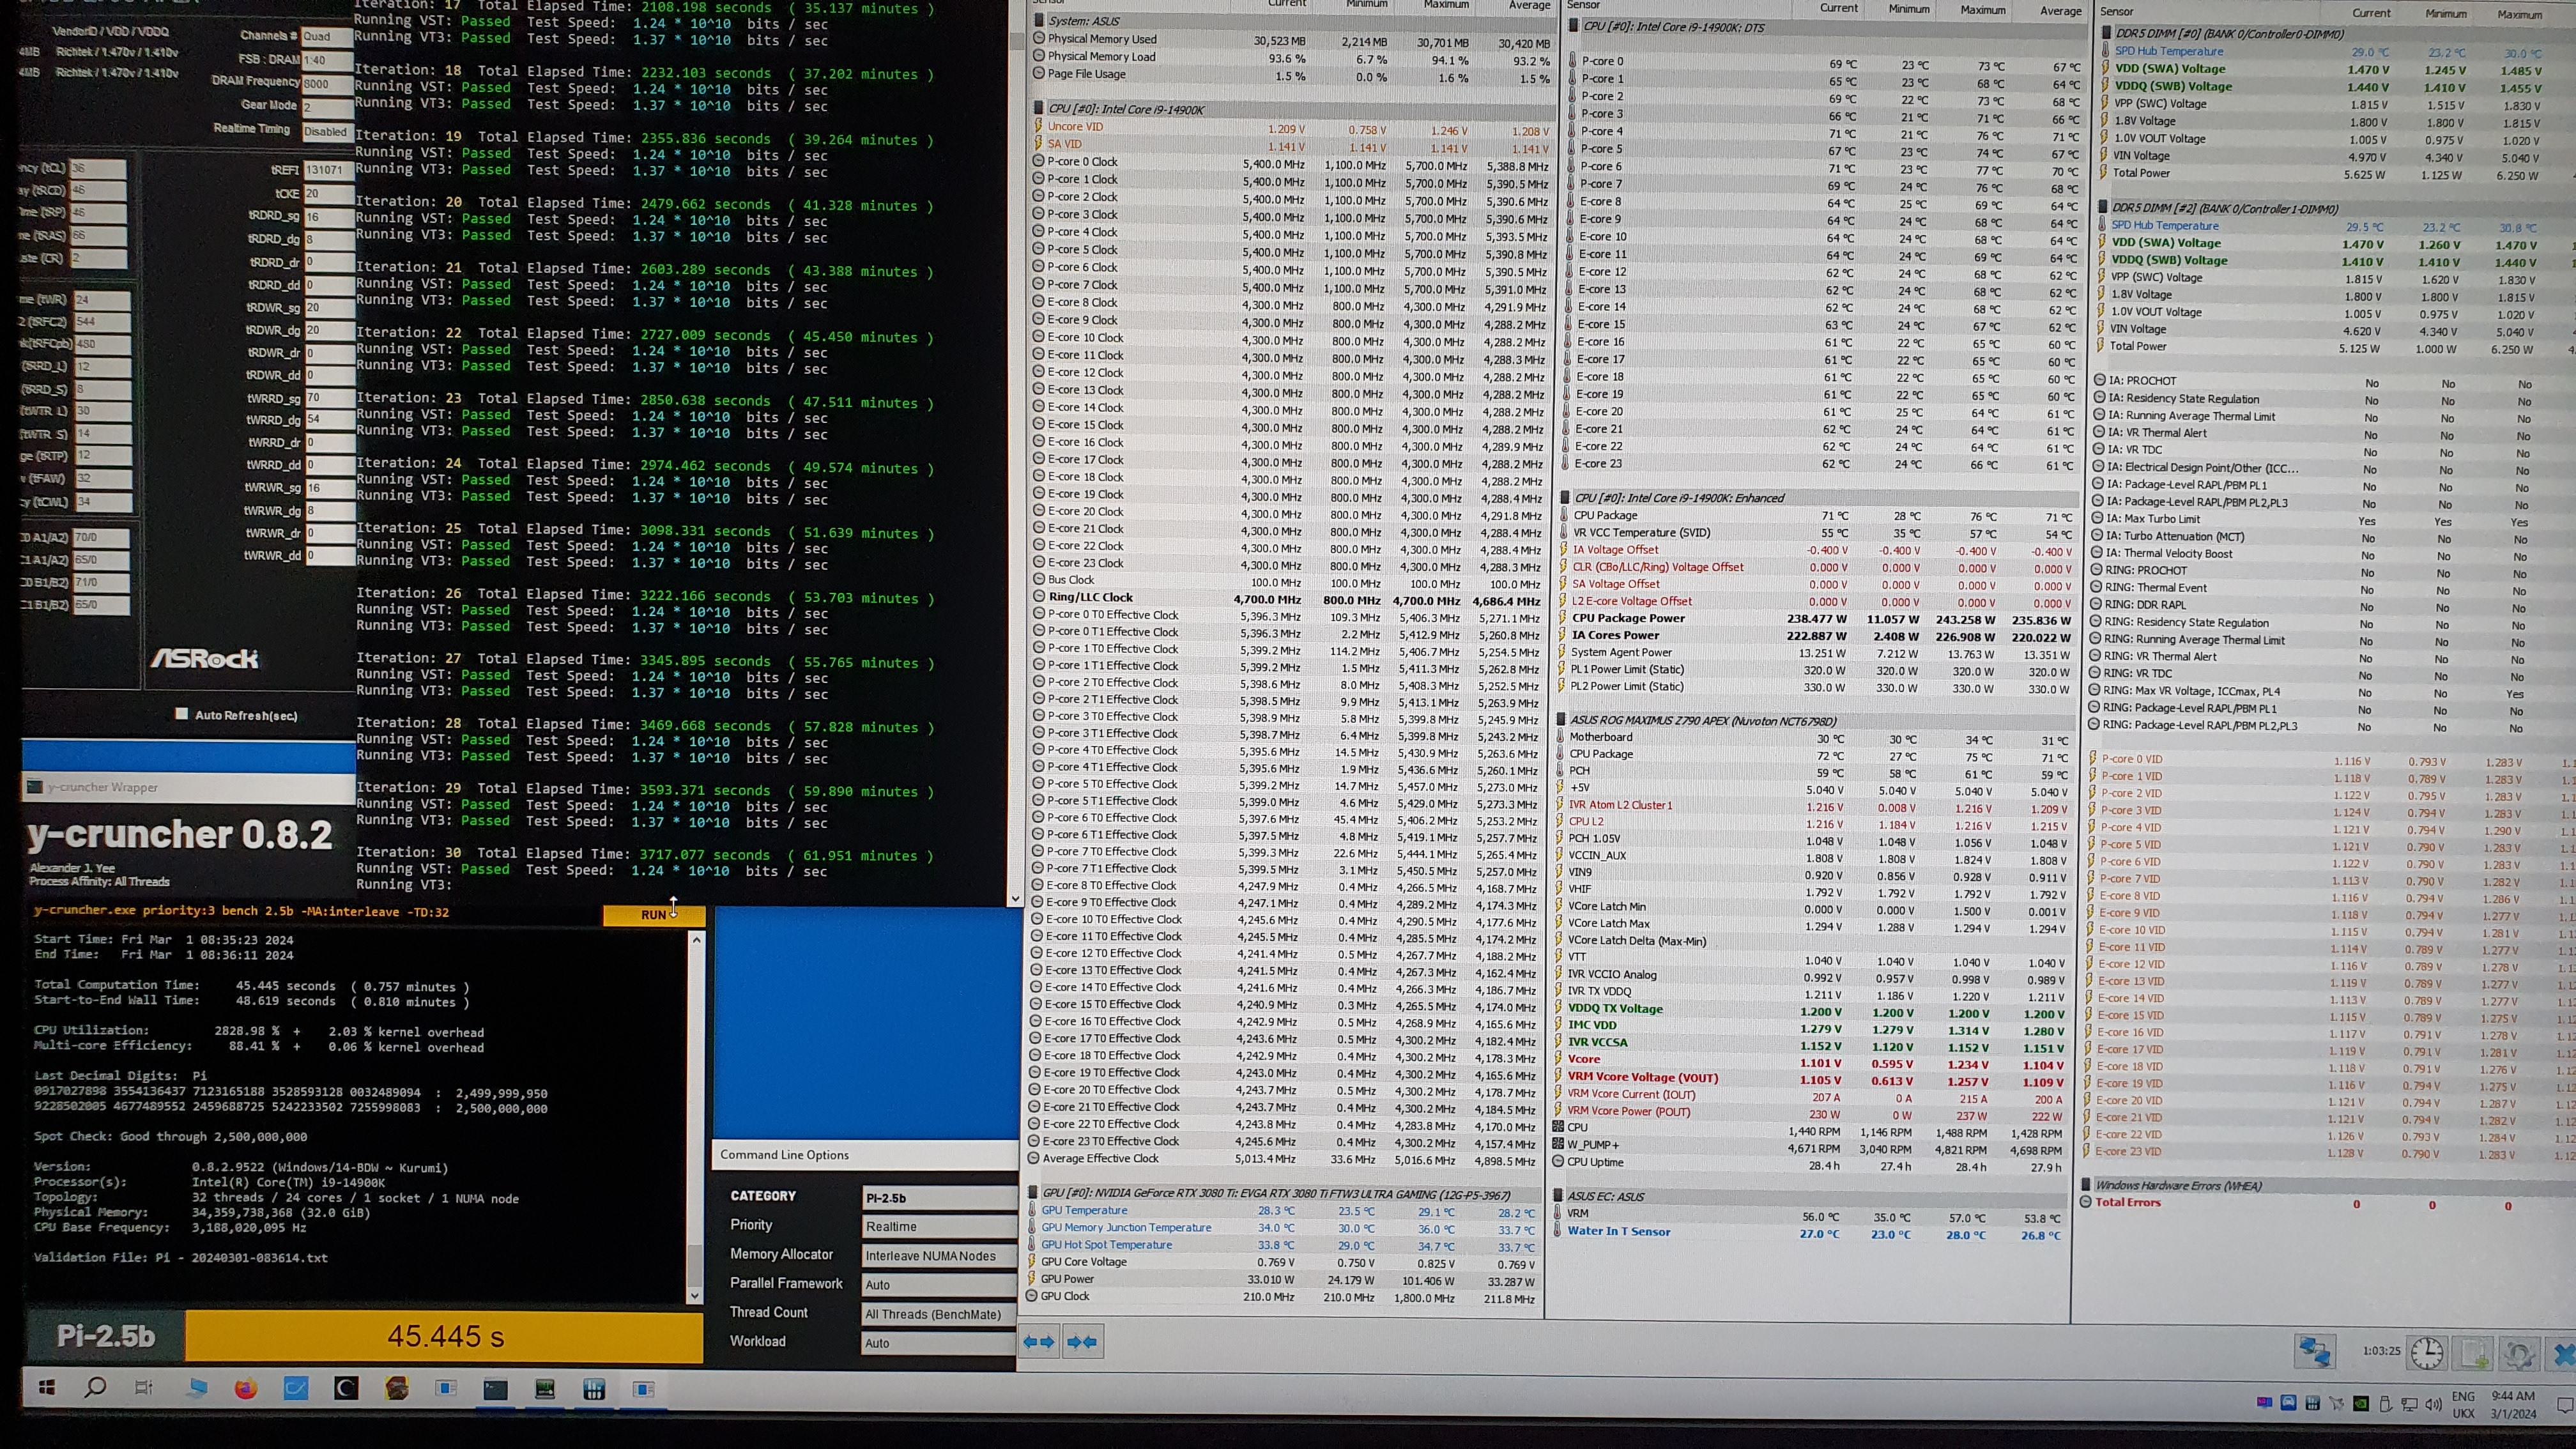Click HWiNFO network computers icon
Image resolution: width=2576 pixels, height=1449 pixels.
(x=2315, y=1351)
